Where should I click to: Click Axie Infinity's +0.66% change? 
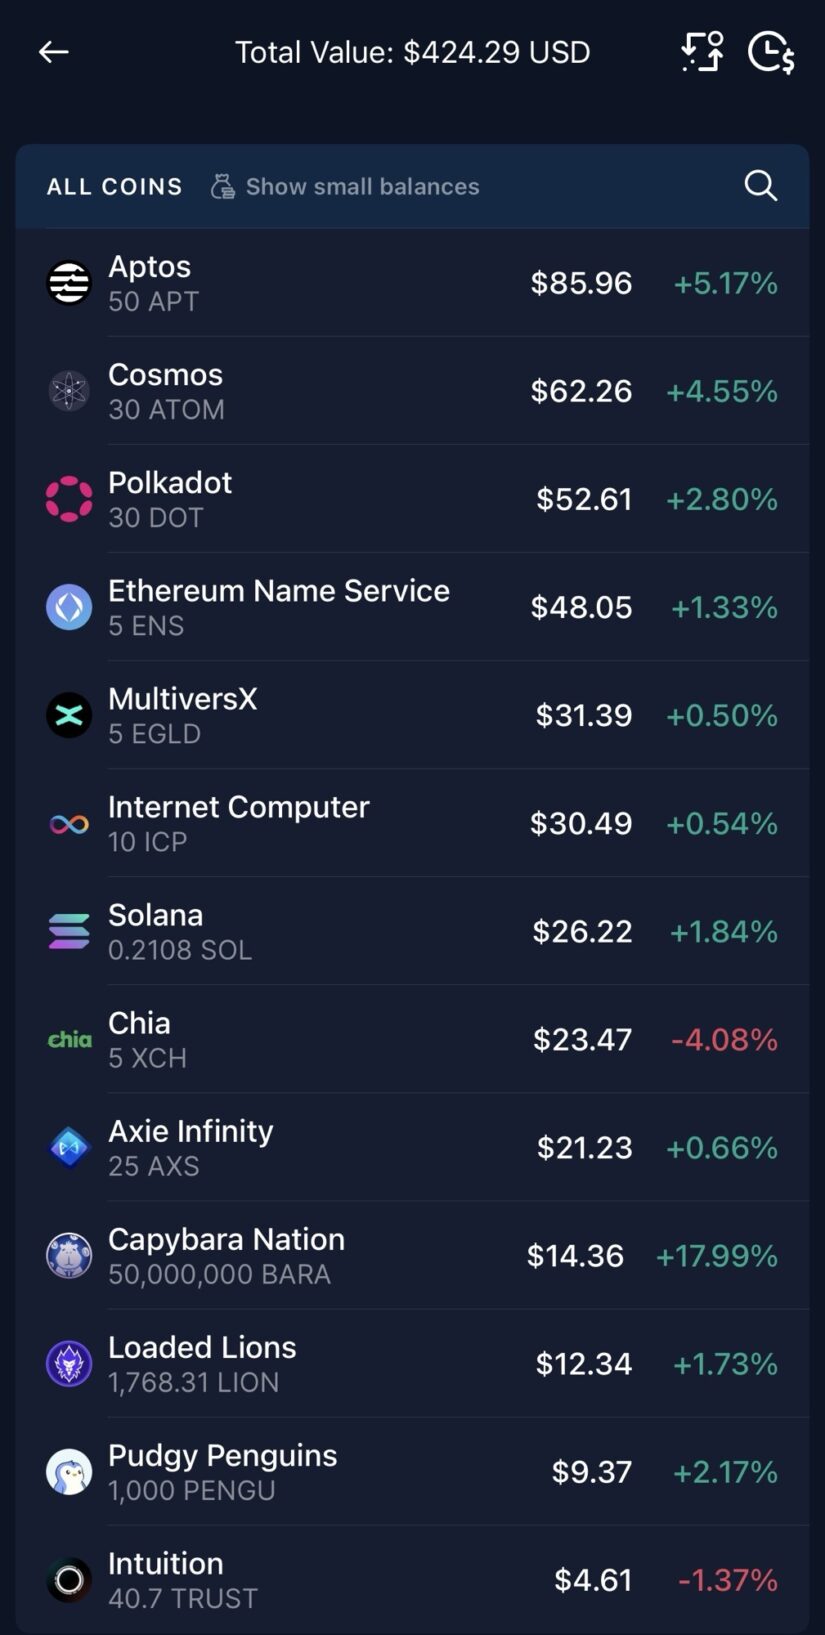click(x=722, y=1147)
